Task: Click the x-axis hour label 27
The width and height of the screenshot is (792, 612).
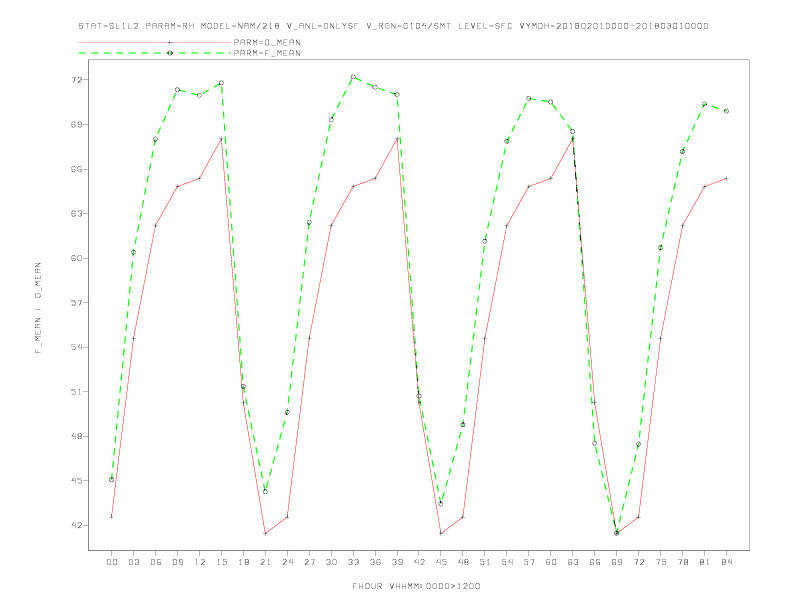Action: tap(309, 562)
